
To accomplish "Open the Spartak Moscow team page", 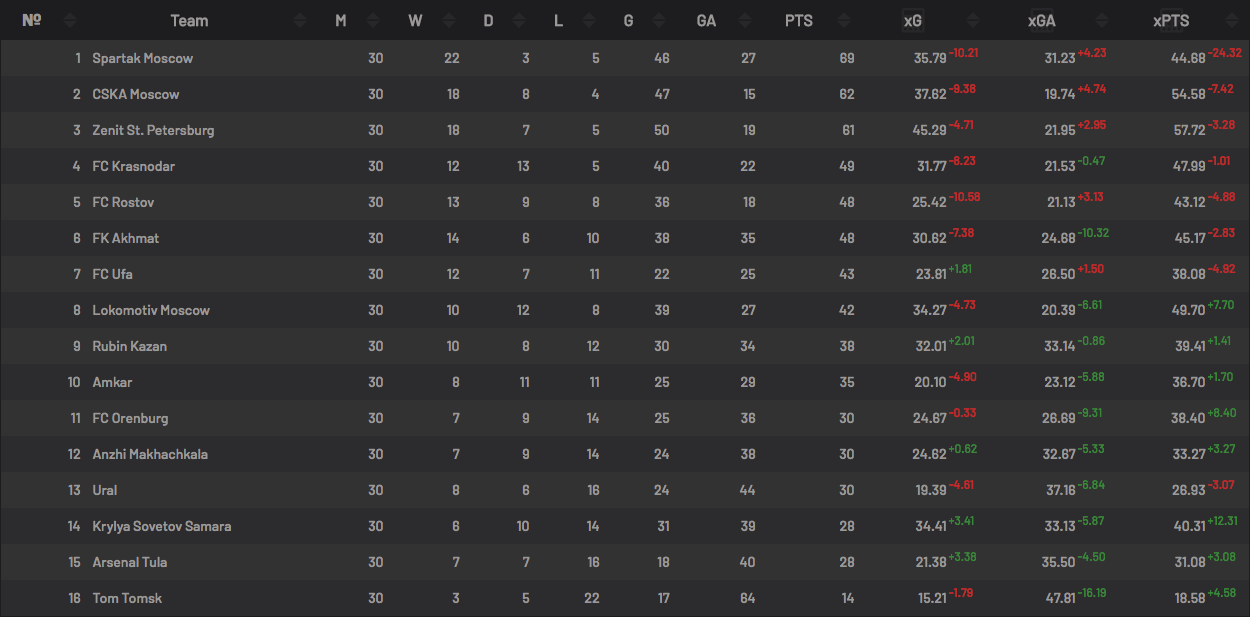I will [142, 58].
